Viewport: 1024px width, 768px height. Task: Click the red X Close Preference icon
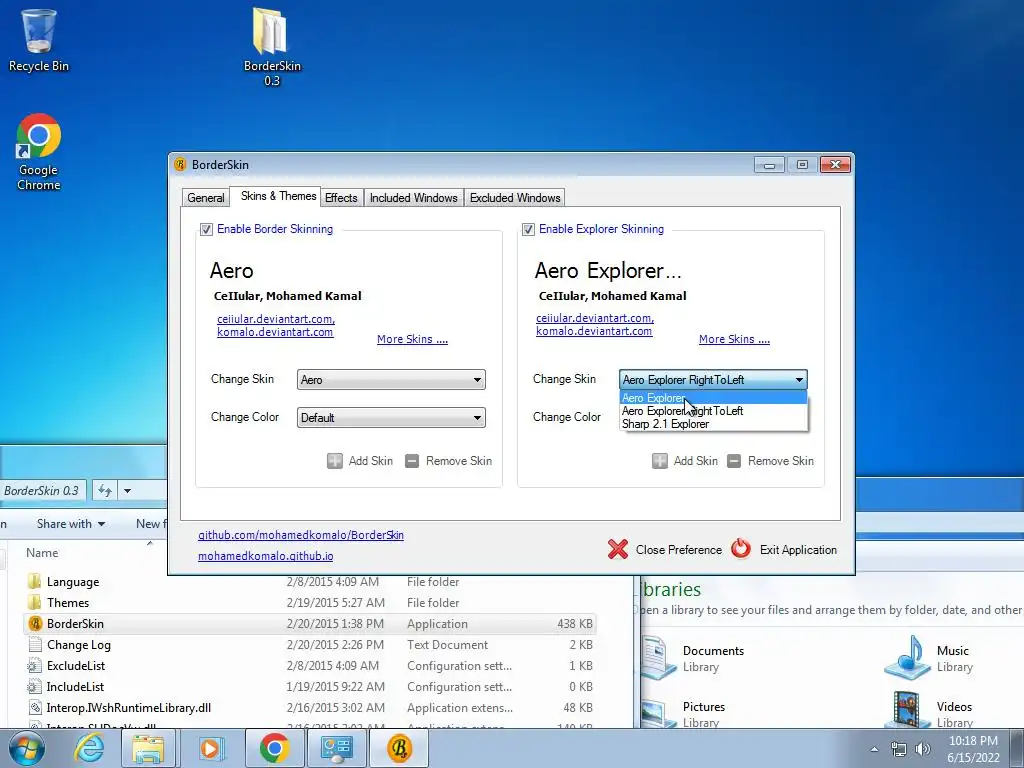pyautogui.click(x=618, y=549)
